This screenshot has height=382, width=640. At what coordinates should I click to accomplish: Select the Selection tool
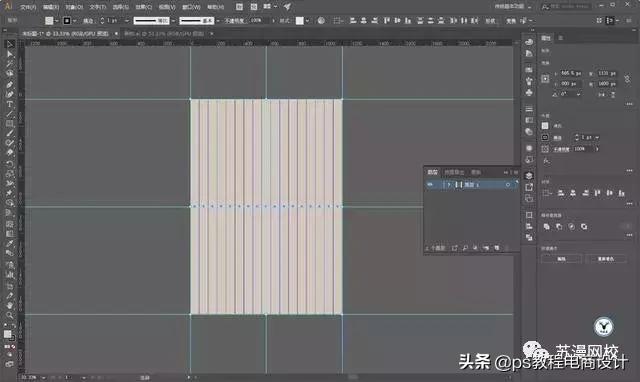pyautogui.click(x=10, y=44)
